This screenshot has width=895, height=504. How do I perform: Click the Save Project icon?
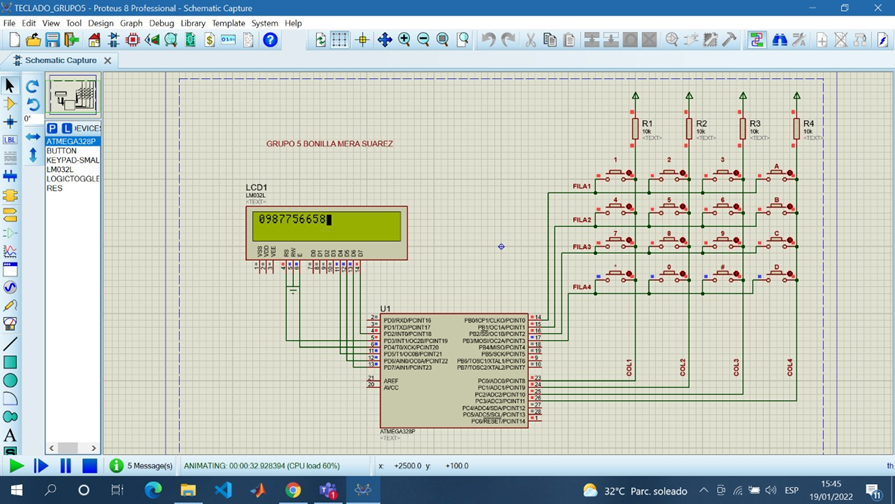53,40
